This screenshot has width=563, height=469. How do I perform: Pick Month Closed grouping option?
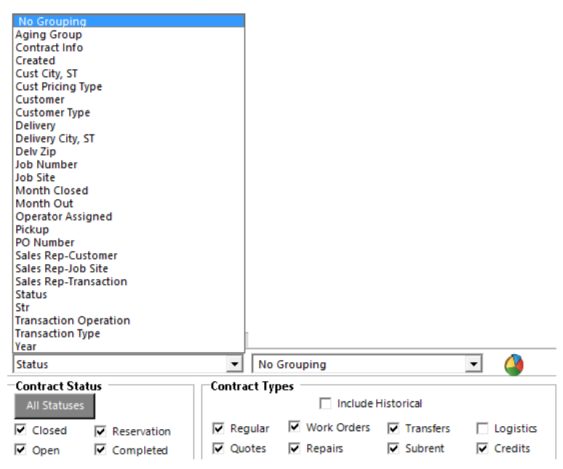tap(129, 190)
